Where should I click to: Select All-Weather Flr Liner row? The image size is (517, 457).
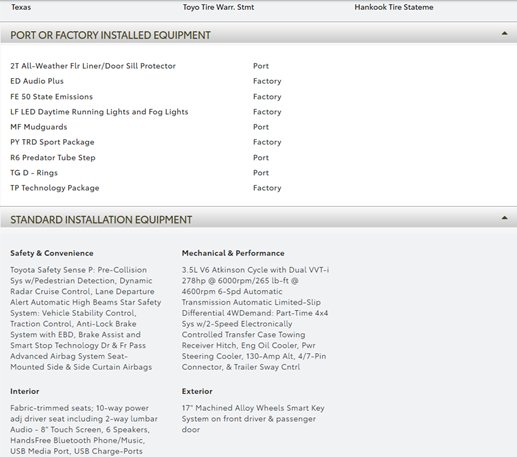(x=146, y=66)
